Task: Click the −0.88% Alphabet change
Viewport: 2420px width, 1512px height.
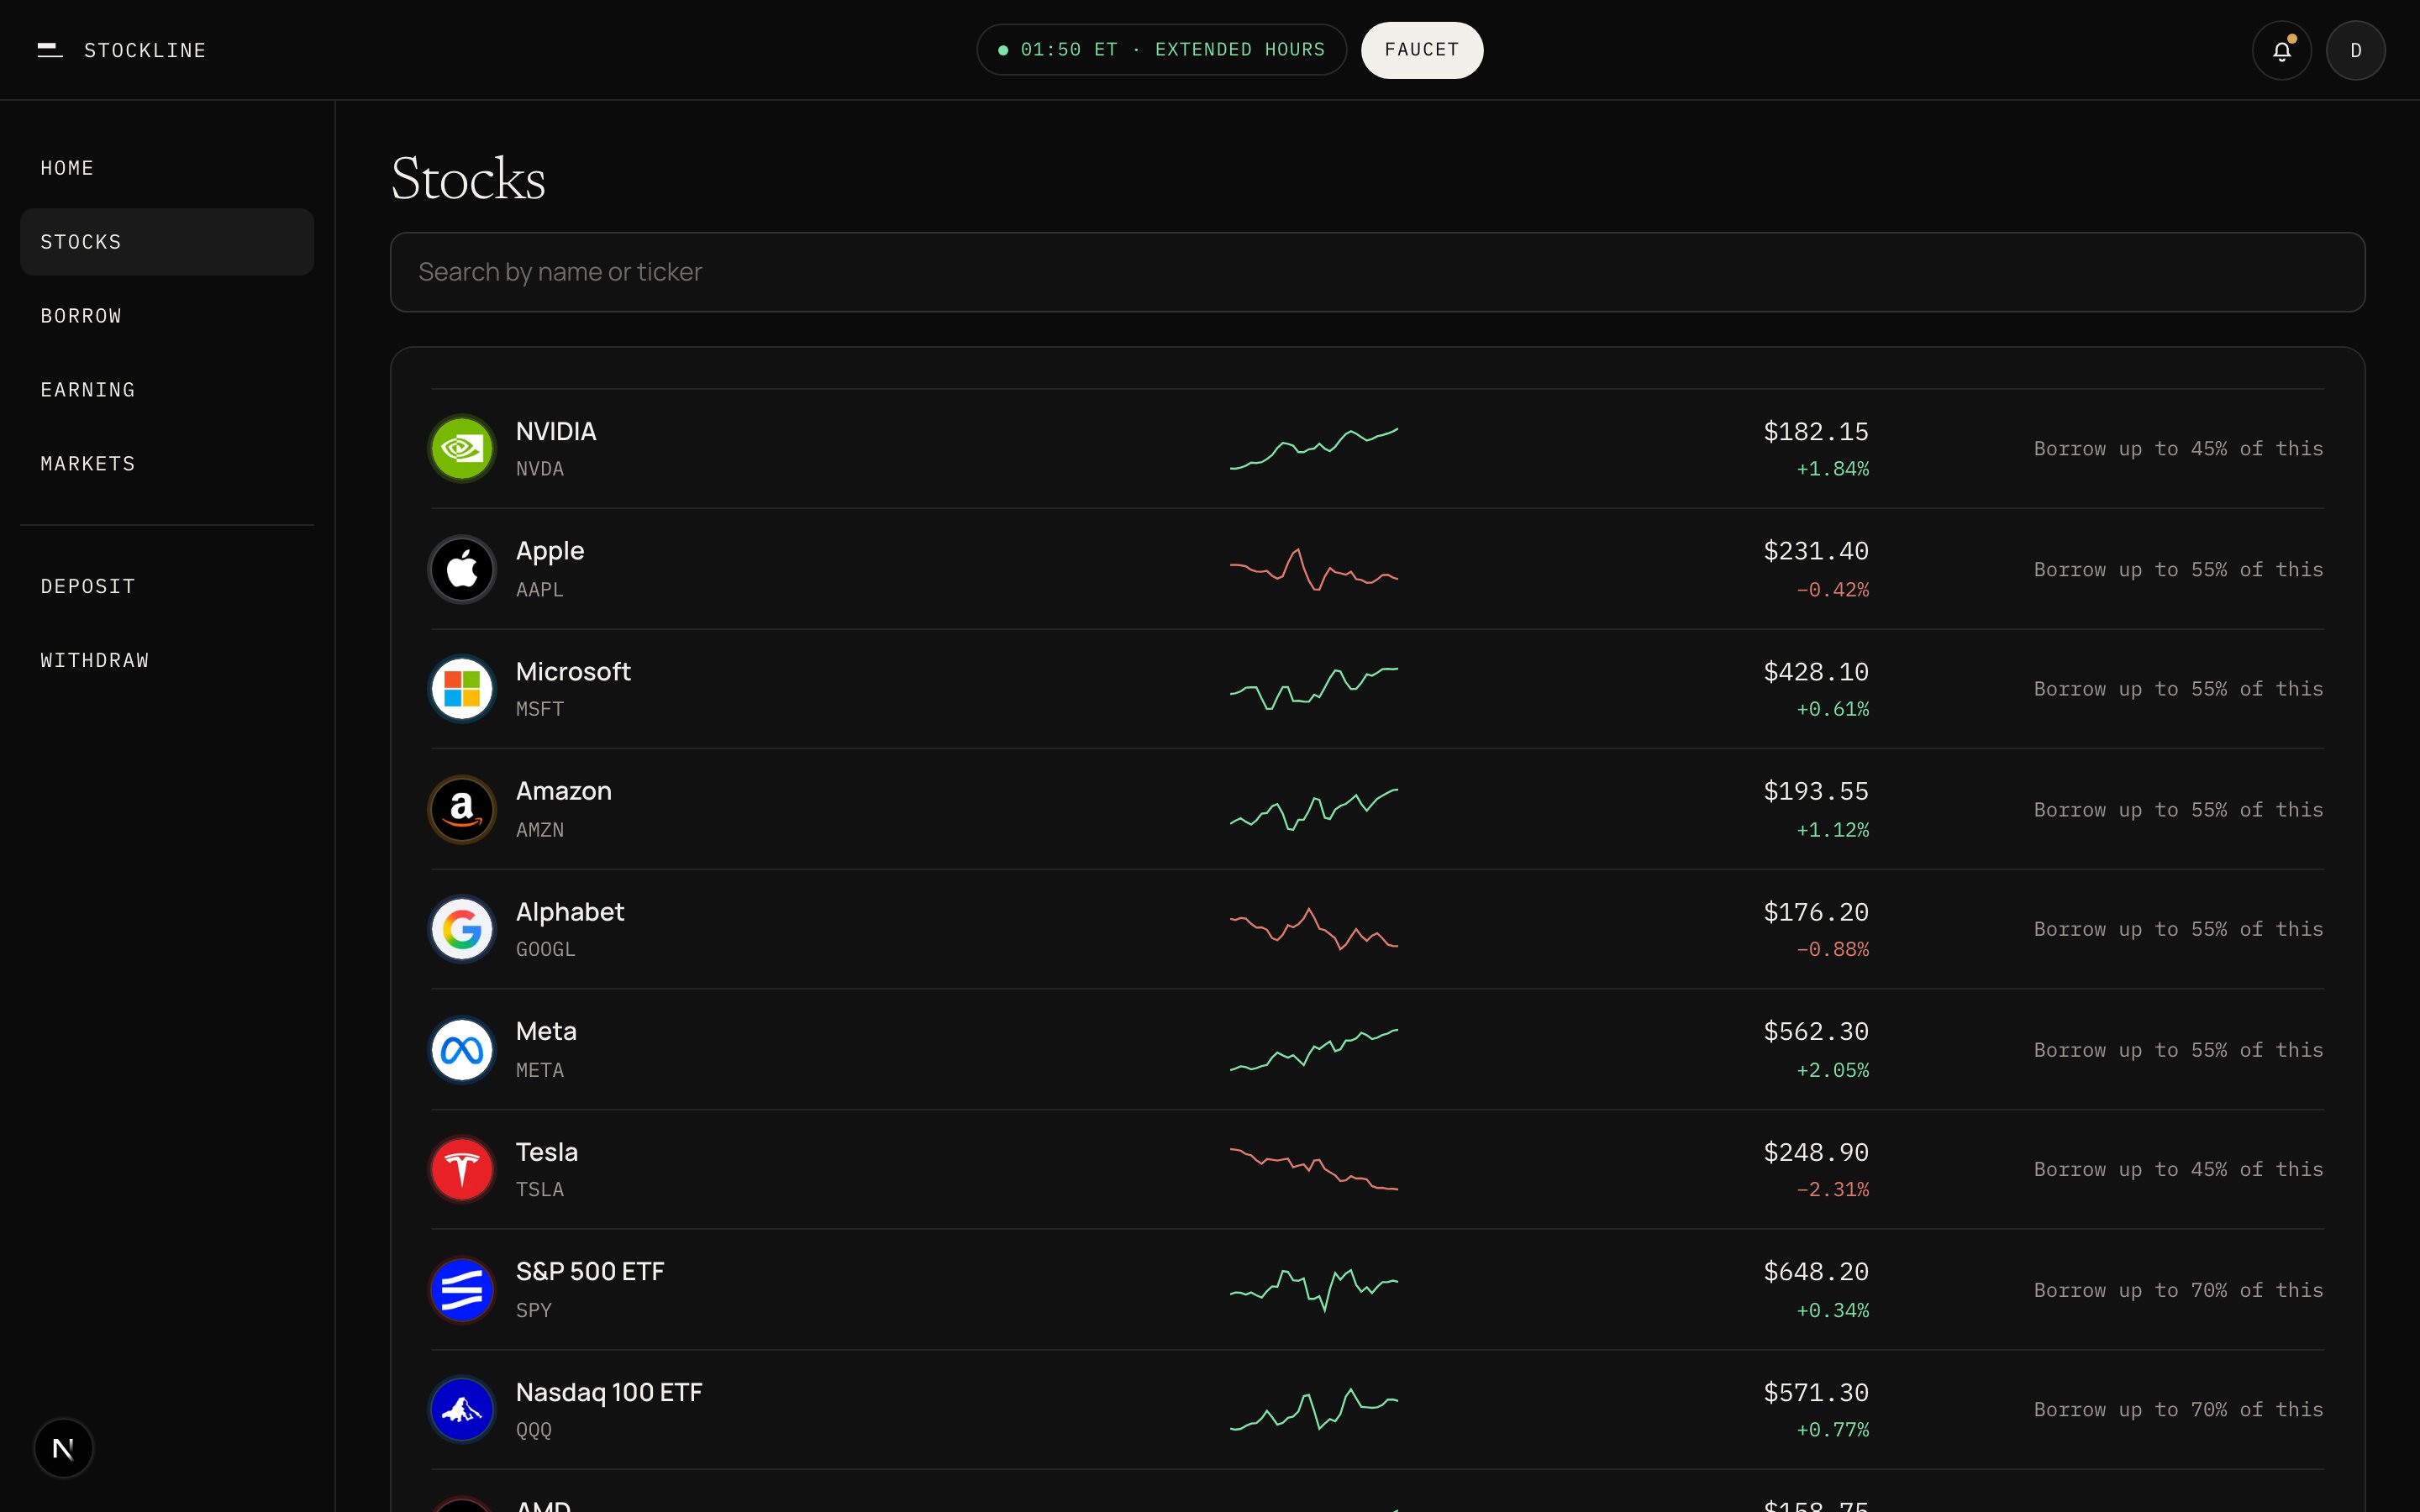Action: point(1832,949)
